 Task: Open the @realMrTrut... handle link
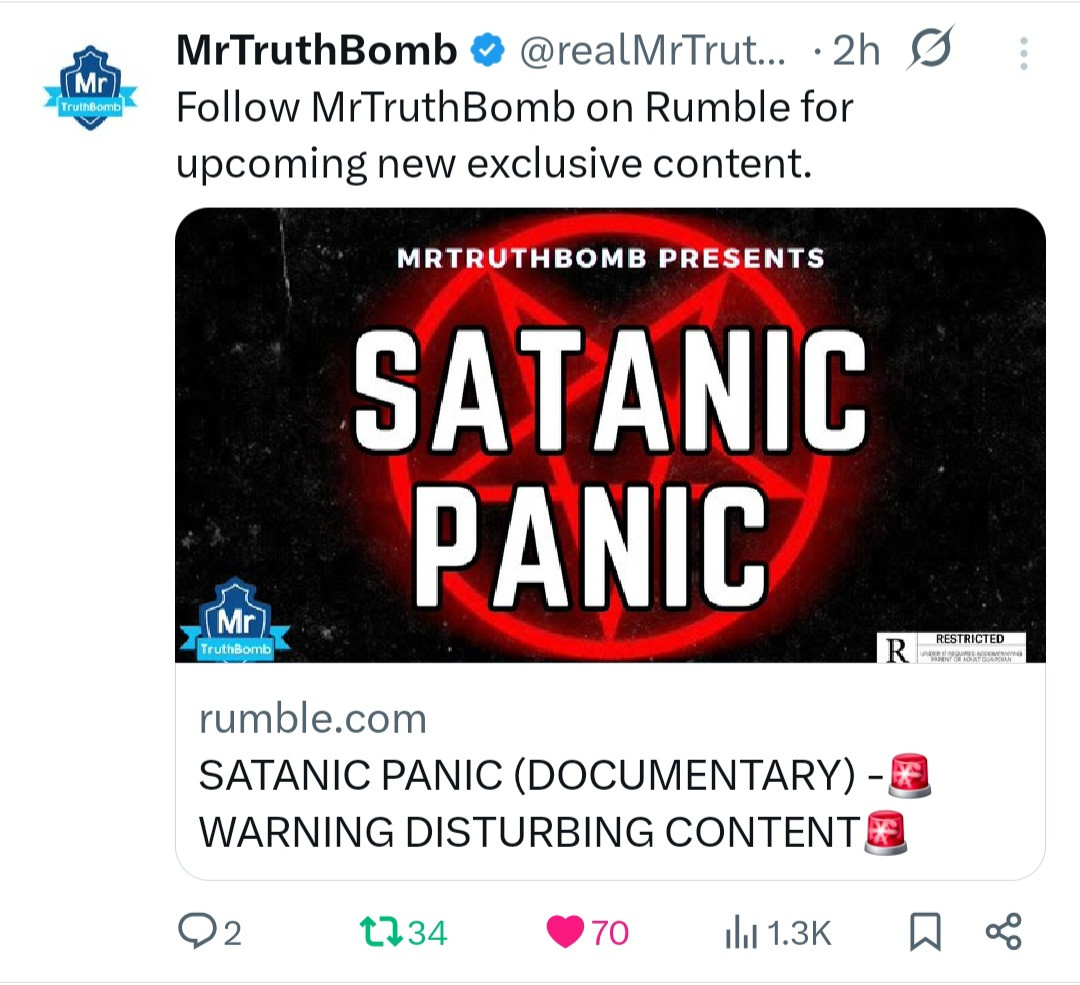point(652,51)
